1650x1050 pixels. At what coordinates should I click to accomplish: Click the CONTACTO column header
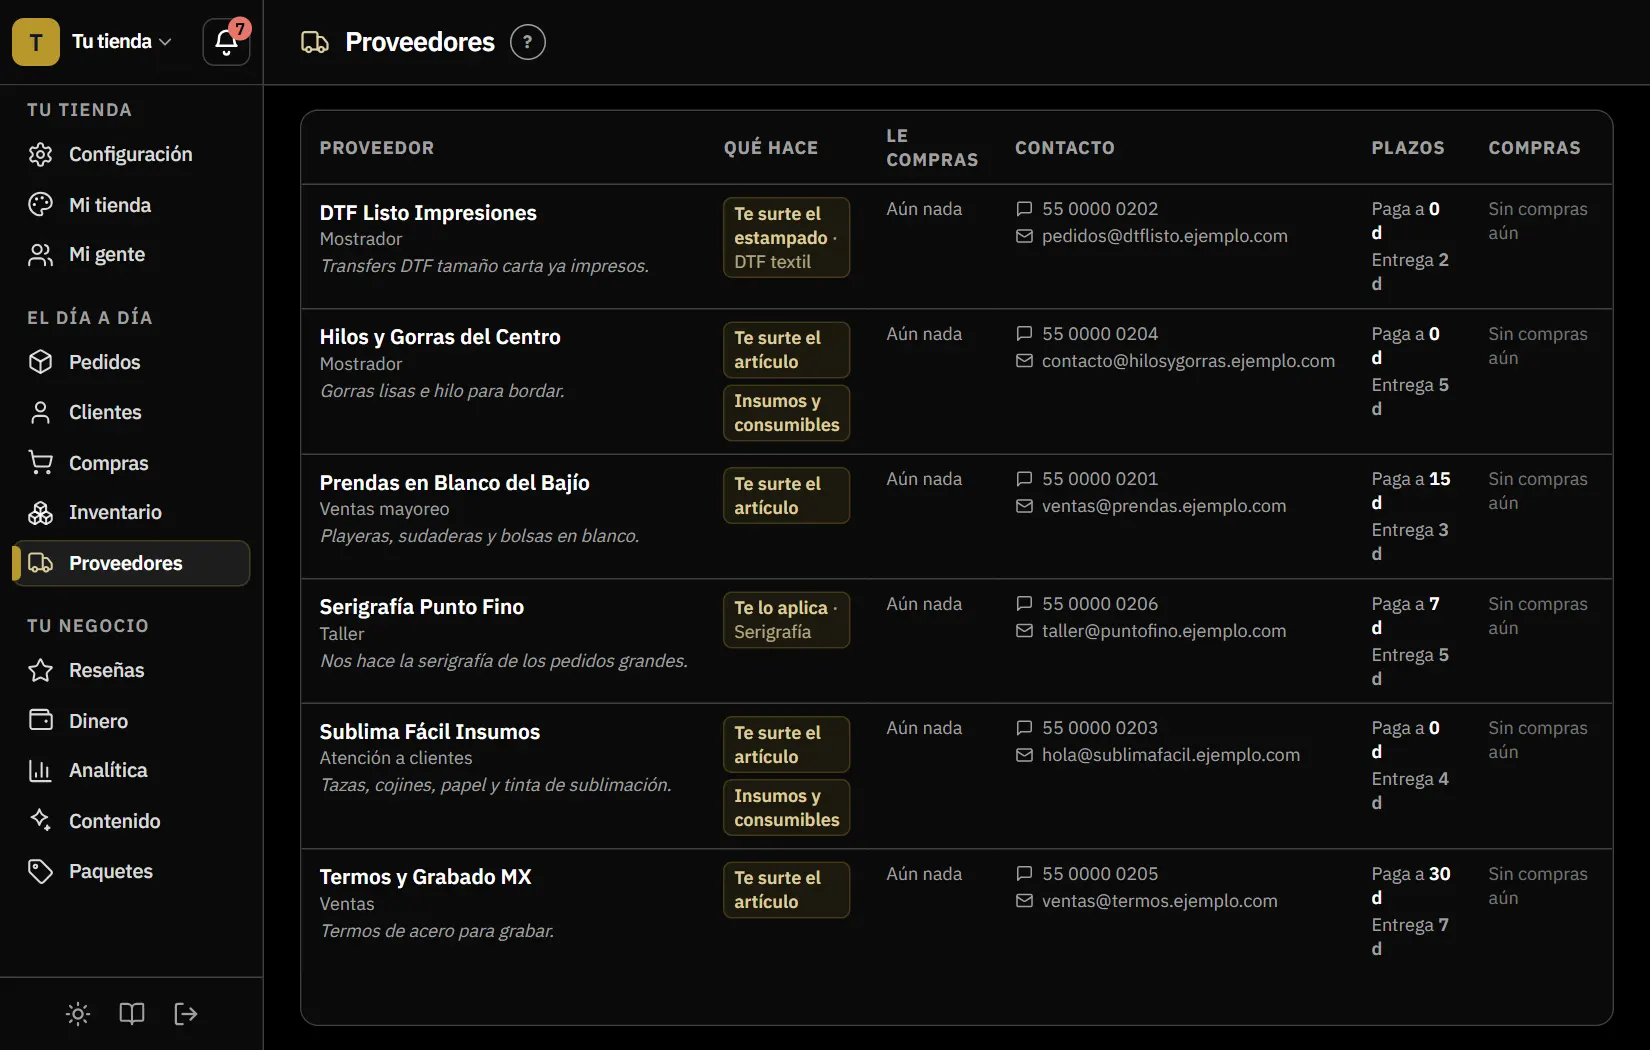1065,148
